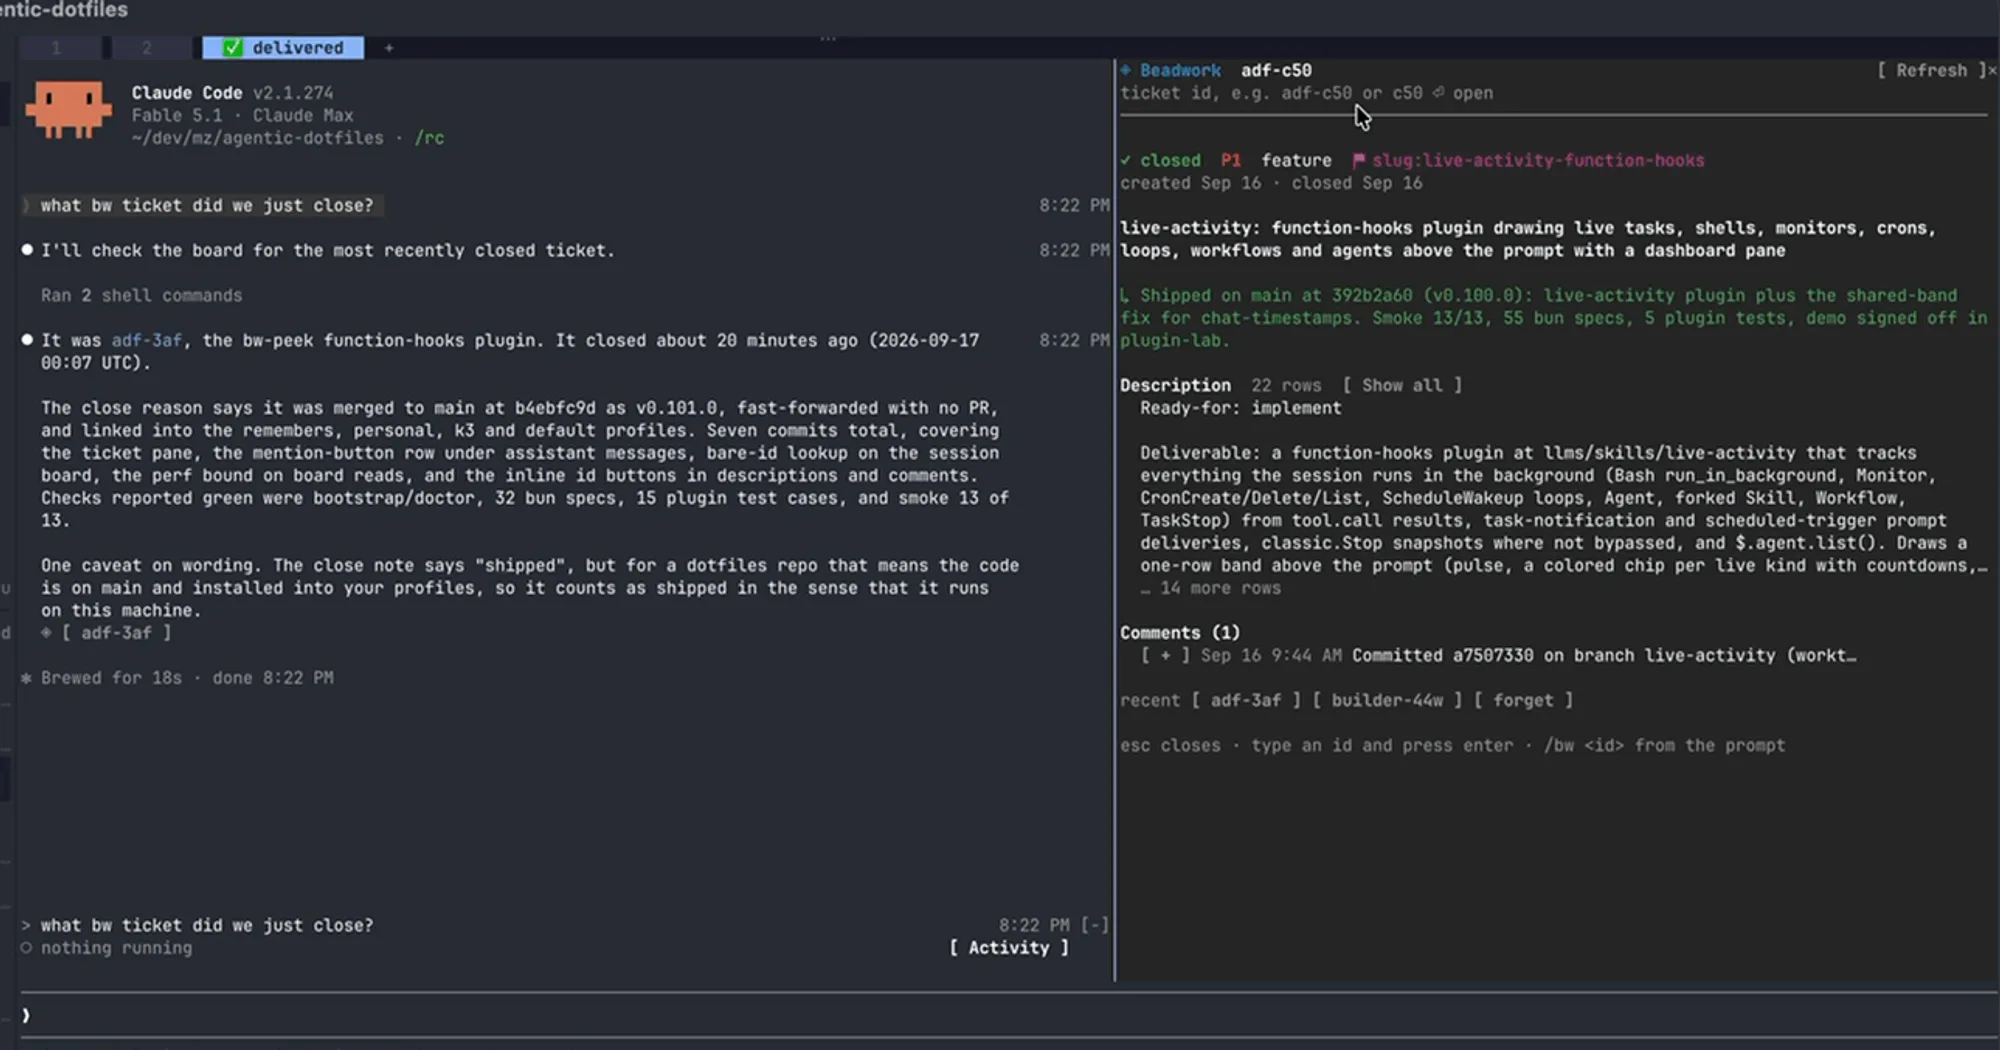The image size is (2000, 1050).
Task: Collapse prompt summary with [-] toggle
Action: point(1095,926)
